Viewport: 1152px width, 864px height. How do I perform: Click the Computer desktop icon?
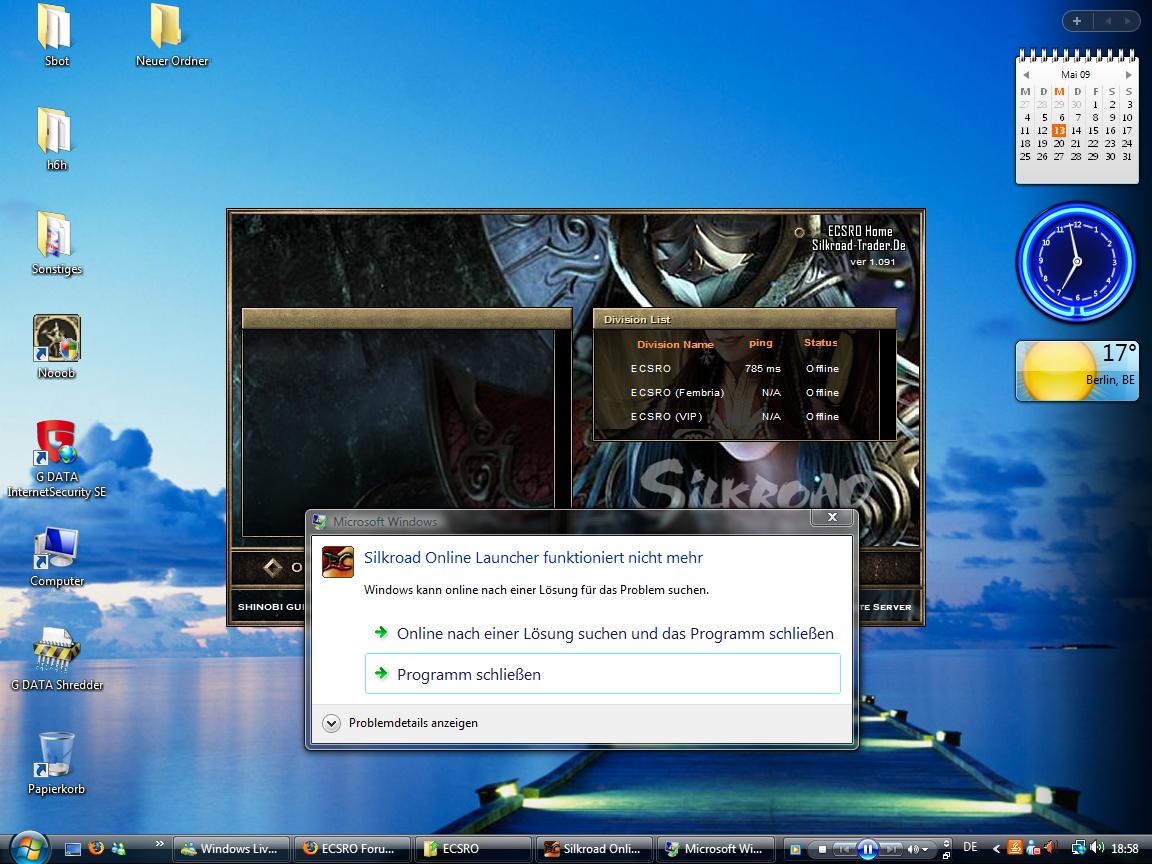[57, 548]
